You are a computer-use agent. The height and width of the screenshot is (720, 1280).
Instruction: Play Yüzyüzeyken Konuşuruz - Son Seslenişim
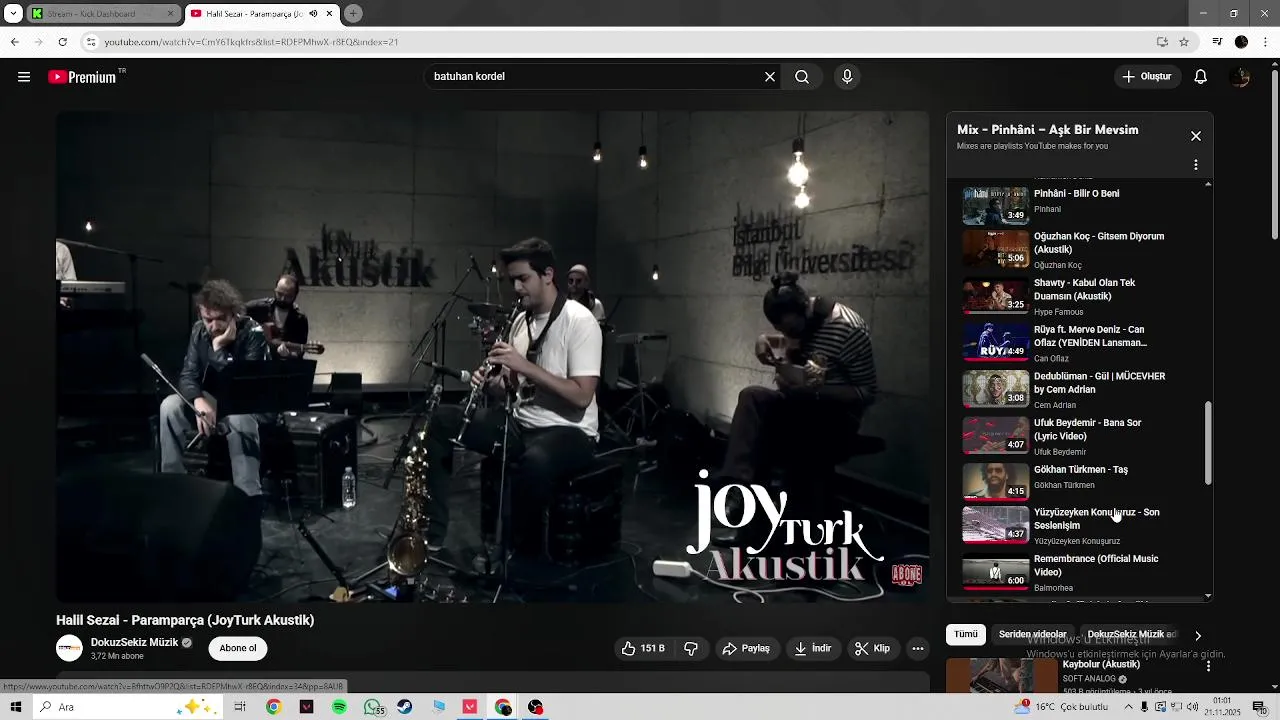tap(1080, 526)
